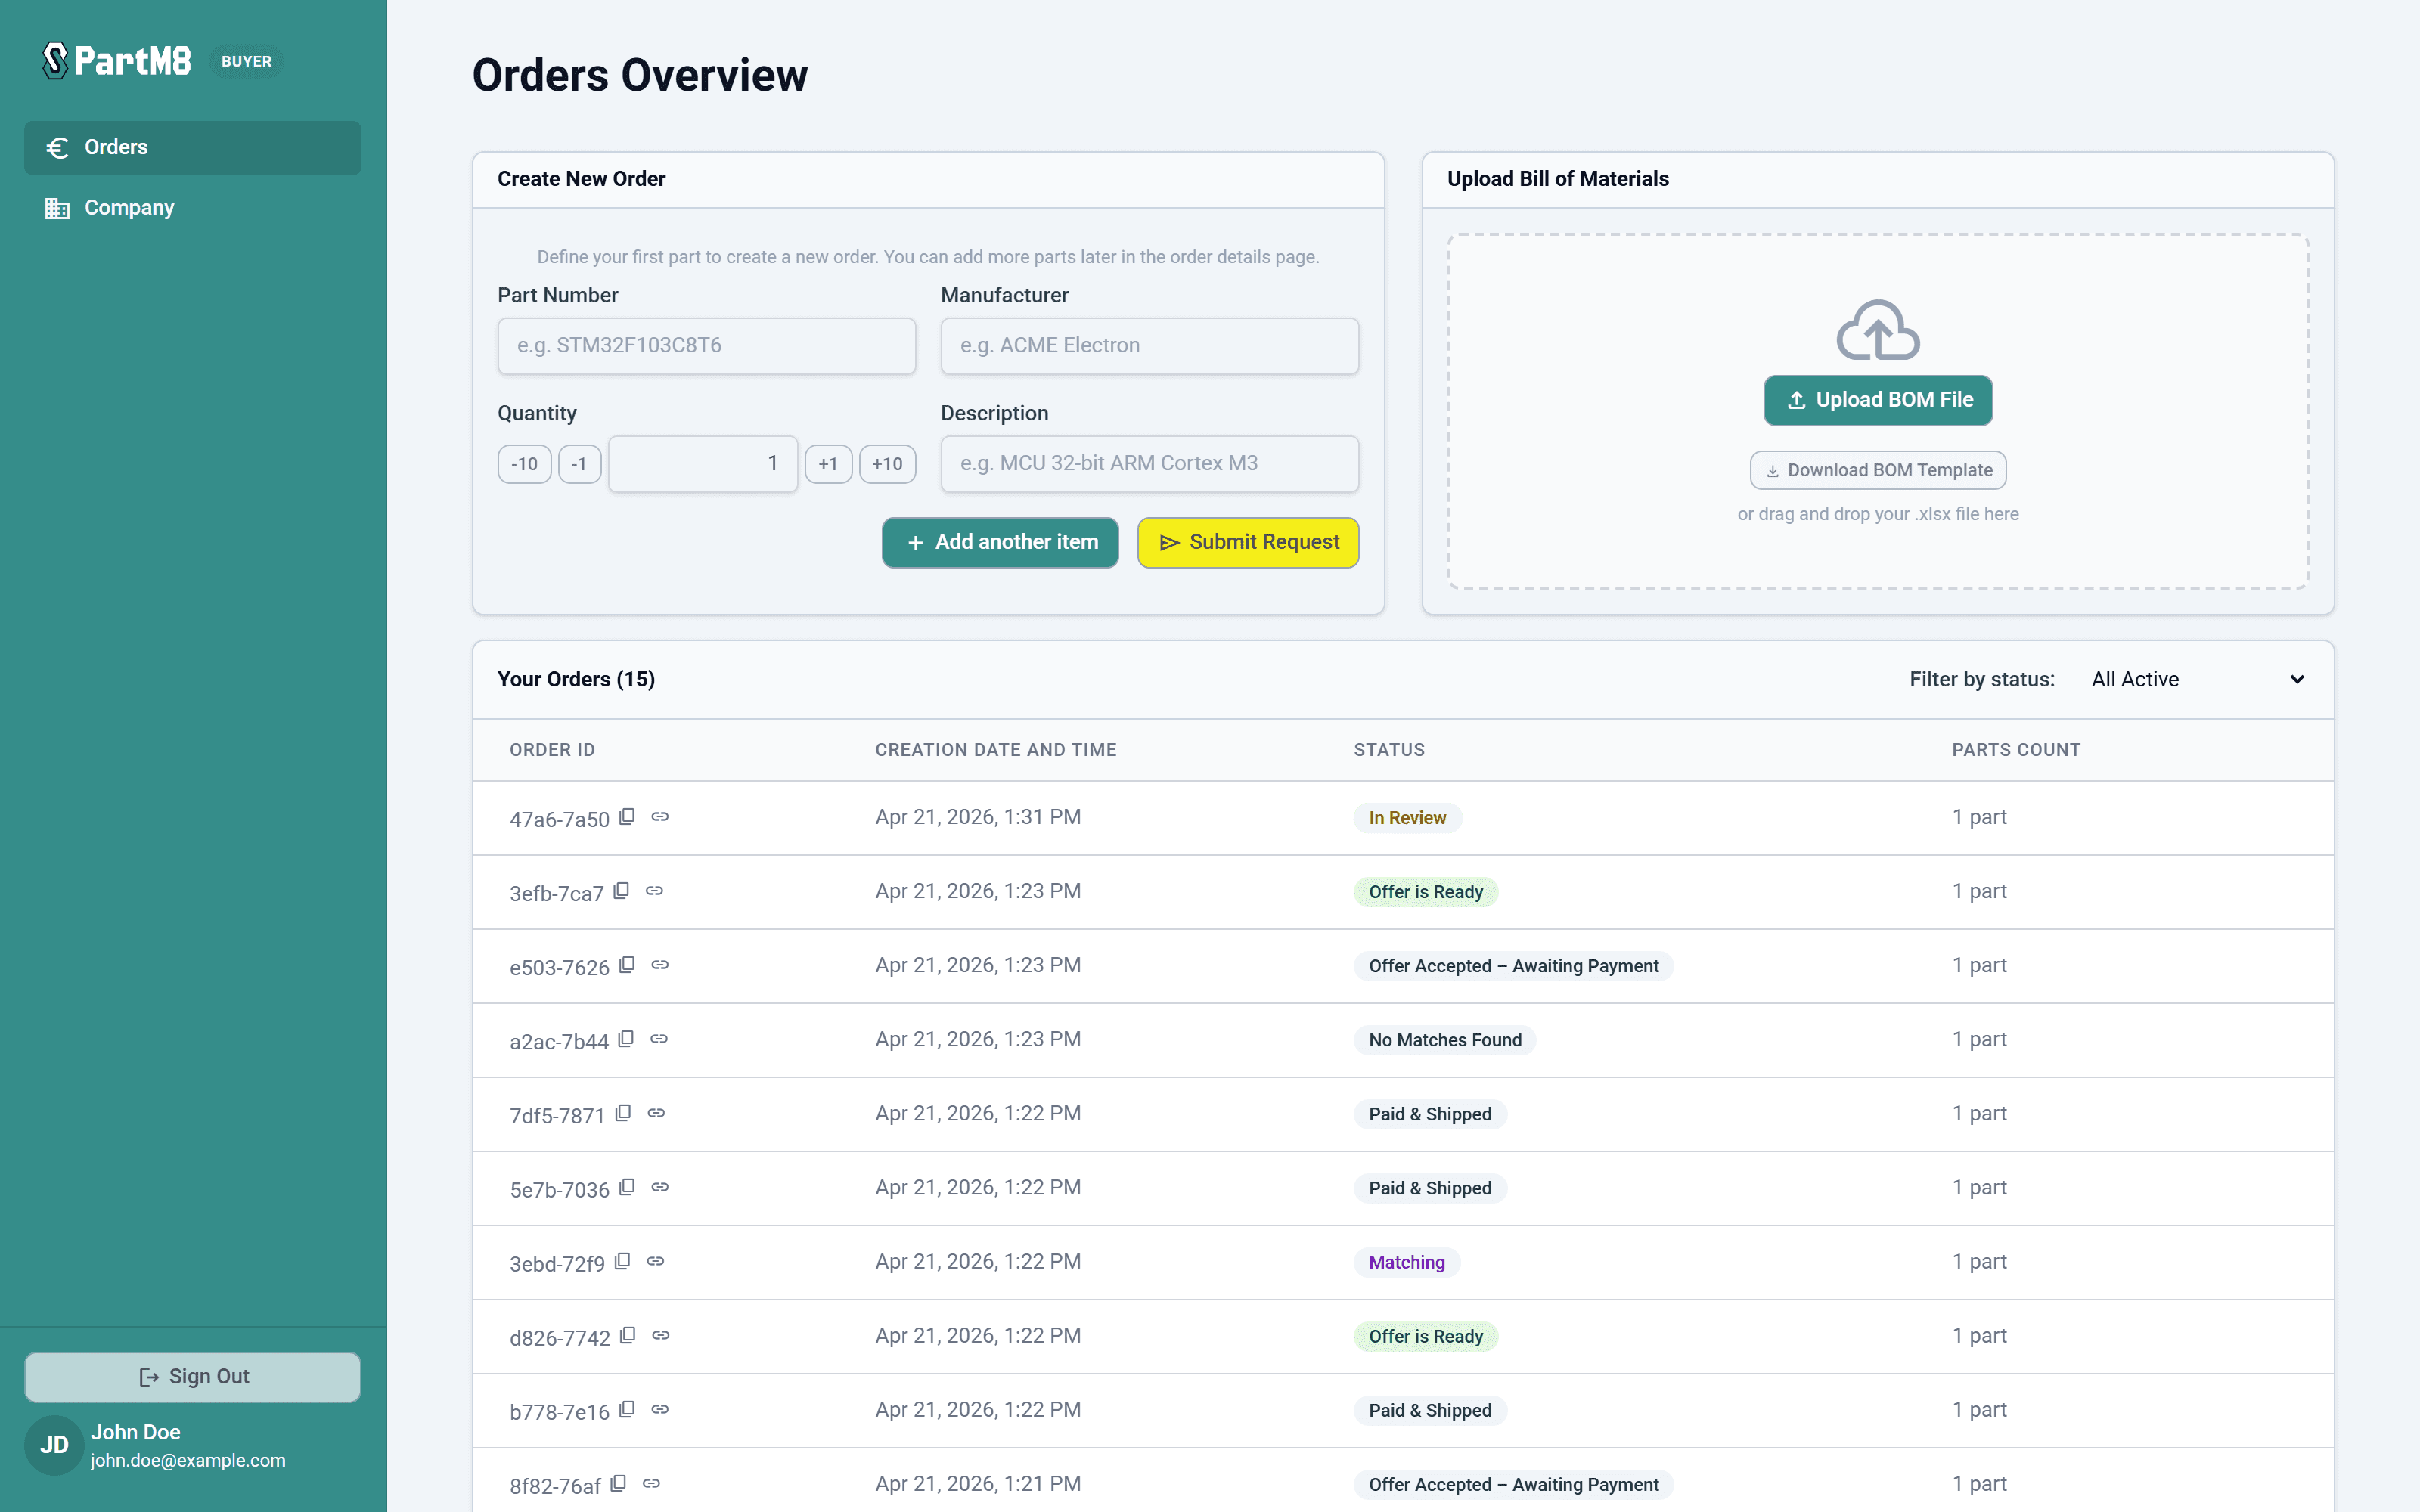Open order 3efb-7ca7
This screenshot has width=2420, height=1512.
556,893
